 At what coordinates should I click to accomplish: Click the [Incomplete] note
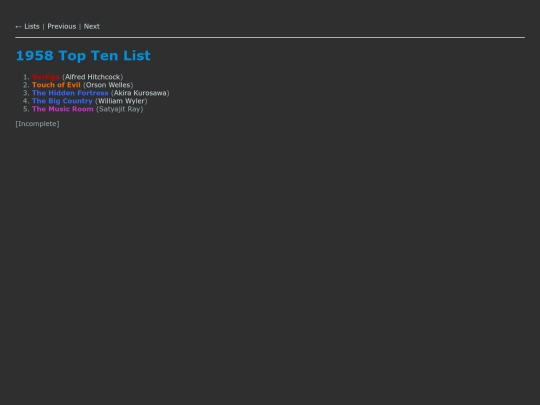point(37,124)
